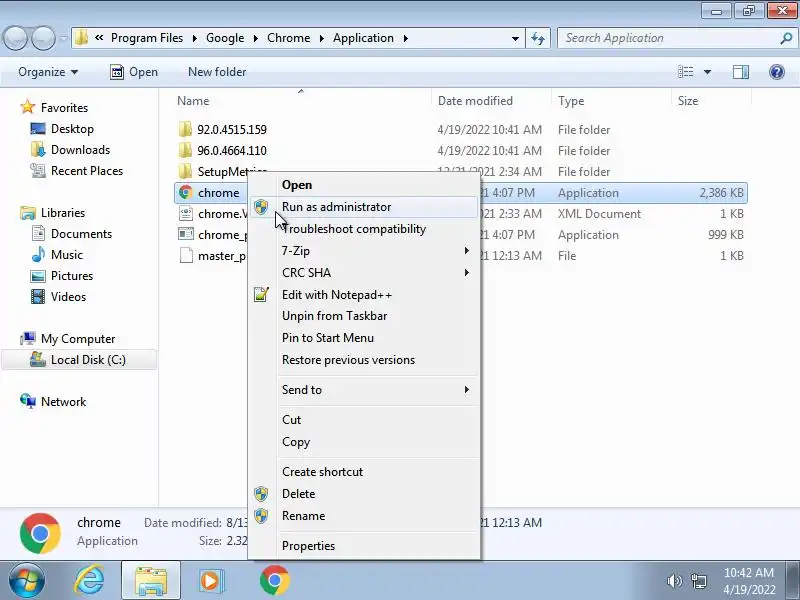Click the refresh button by address bar
This screenshot has width=800, height=600.
(538, 38)
